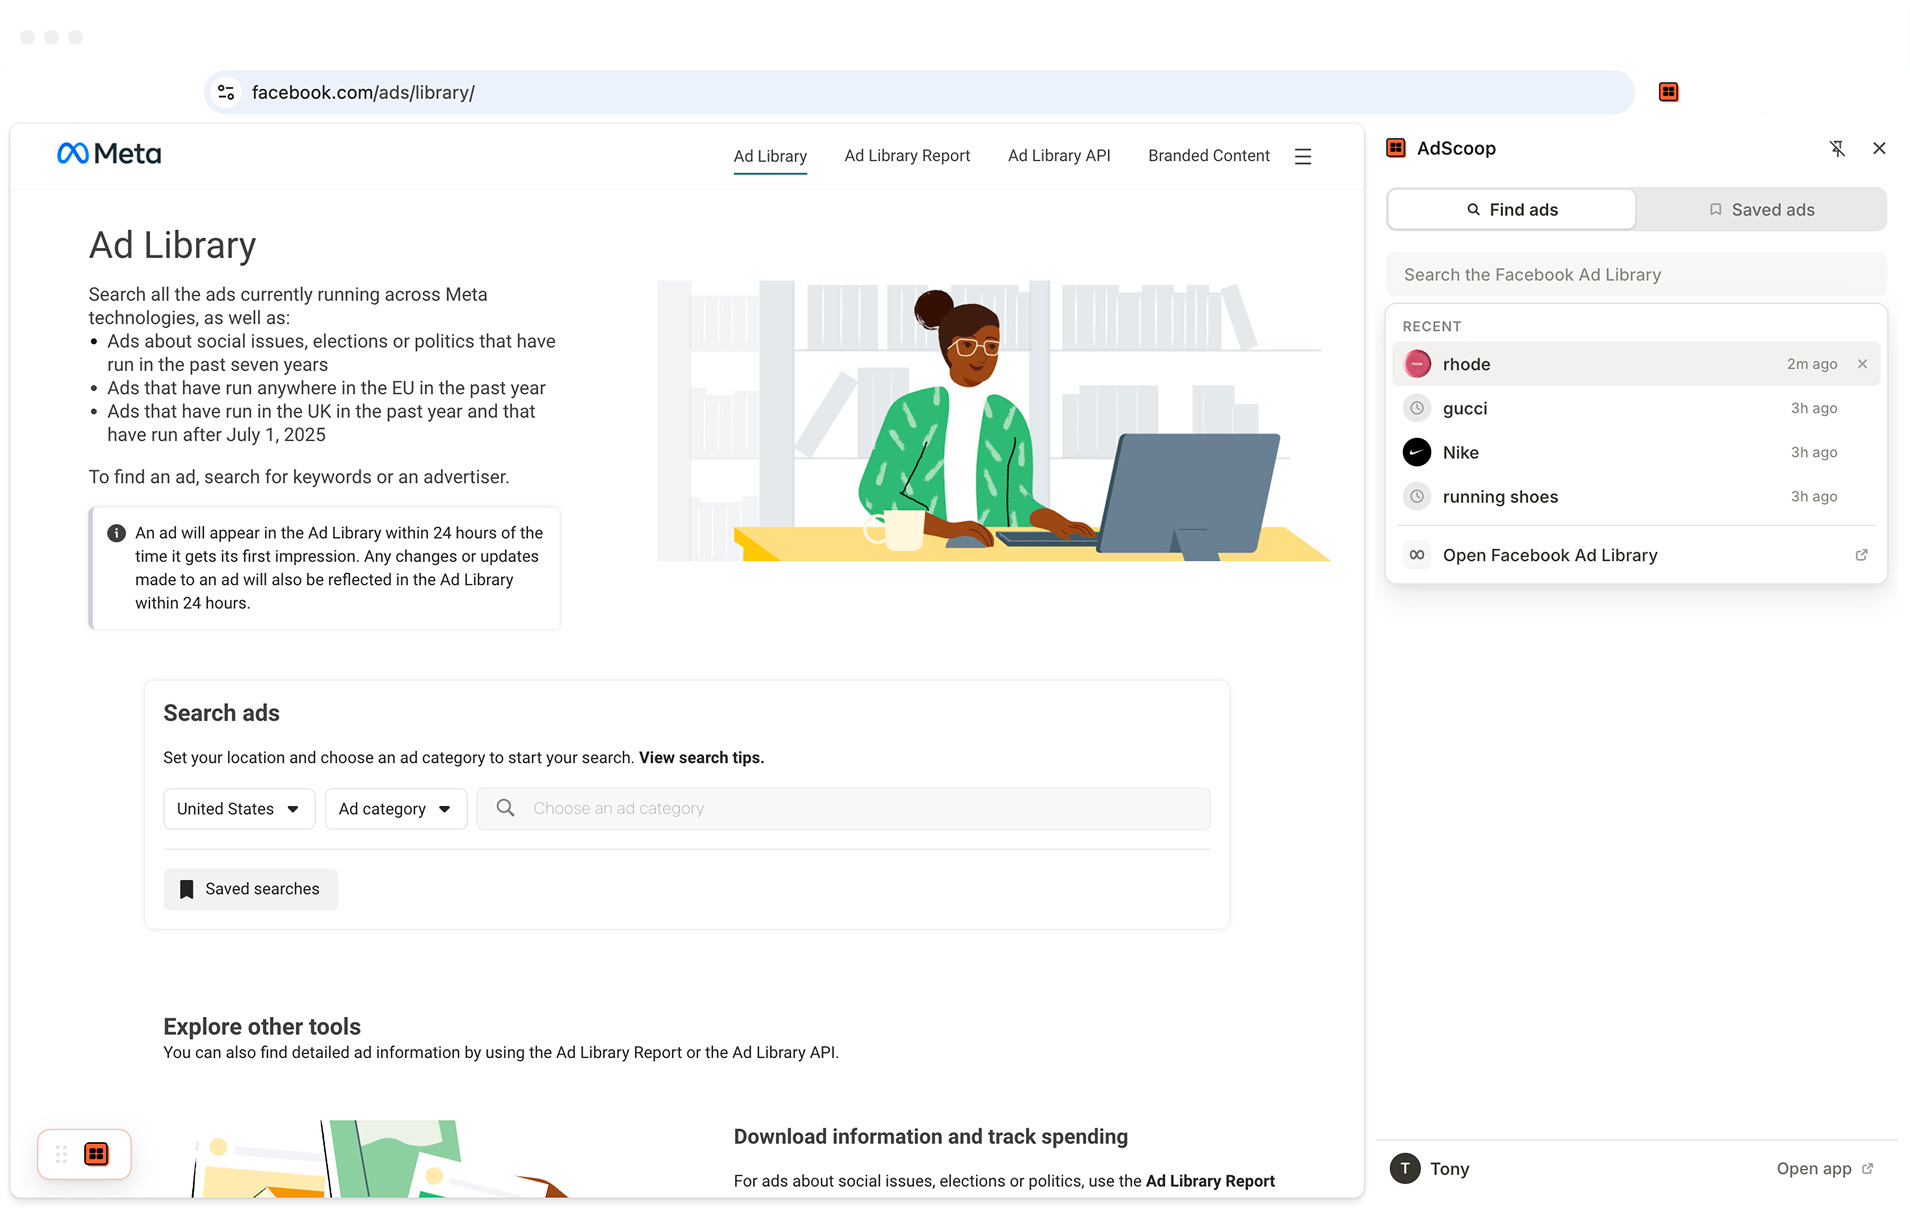Viewport: 1910px width, 1218px height.
Task: Click the magnifier icon in Search ads field
Action: 506,808
